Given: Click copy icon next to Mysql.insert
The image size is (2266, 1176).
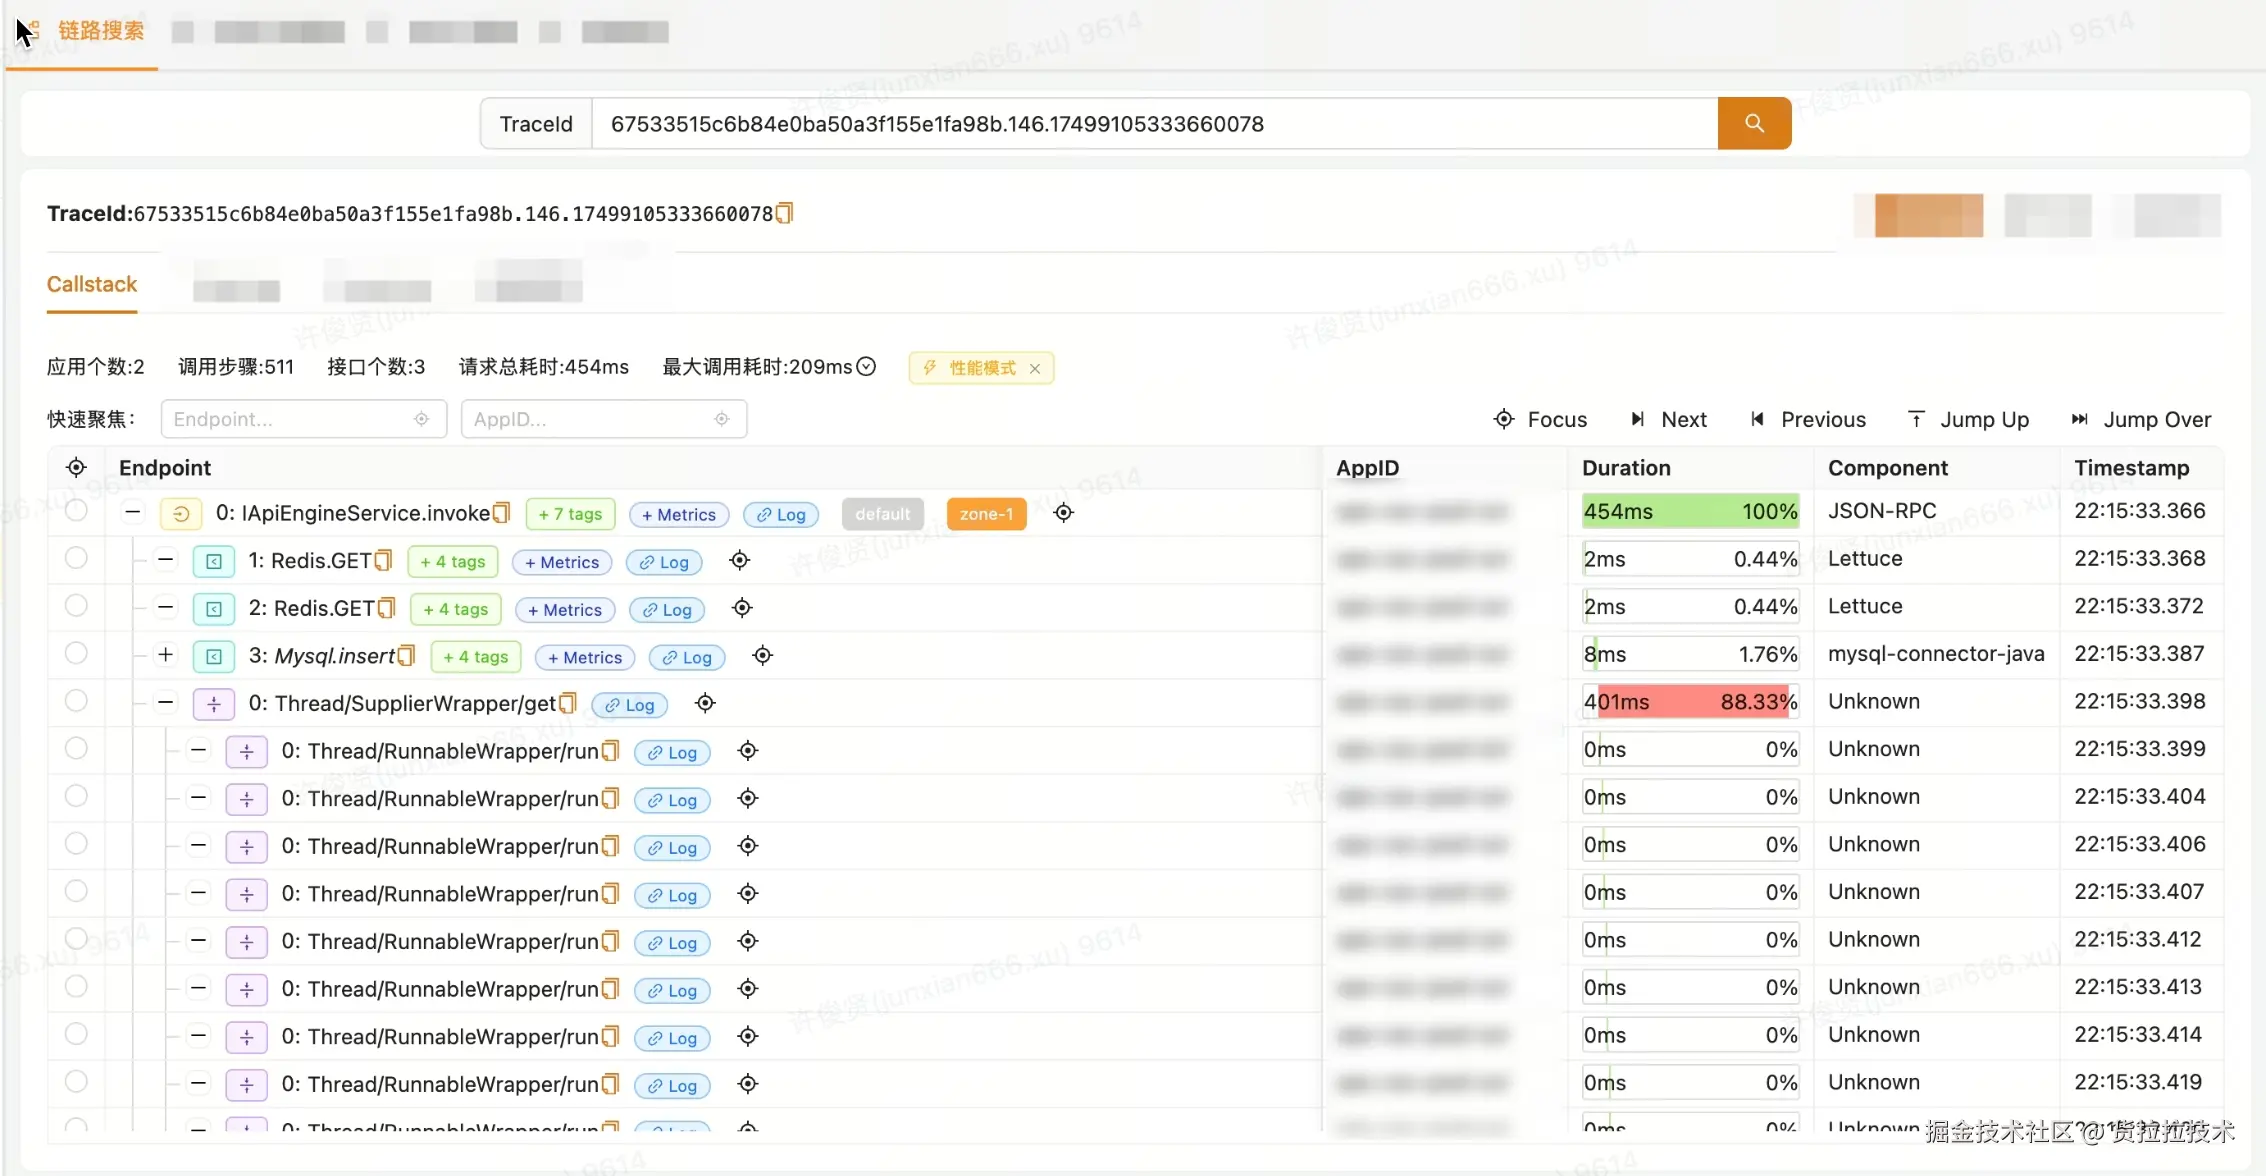Looking at the screenshot, I should pyautogui.click(x=406, y=656).
